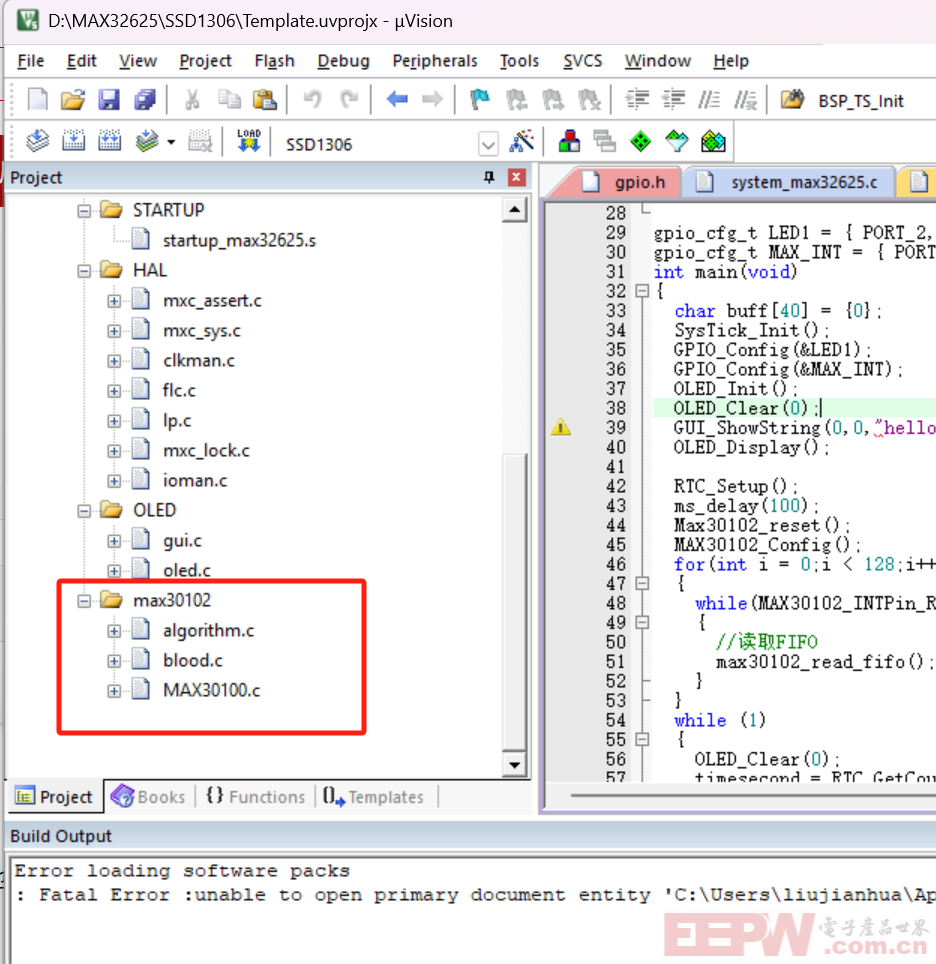Screen dimensions: 936x964
Task: Download code to flash with LOAD
Action: [x=249, y=141]
